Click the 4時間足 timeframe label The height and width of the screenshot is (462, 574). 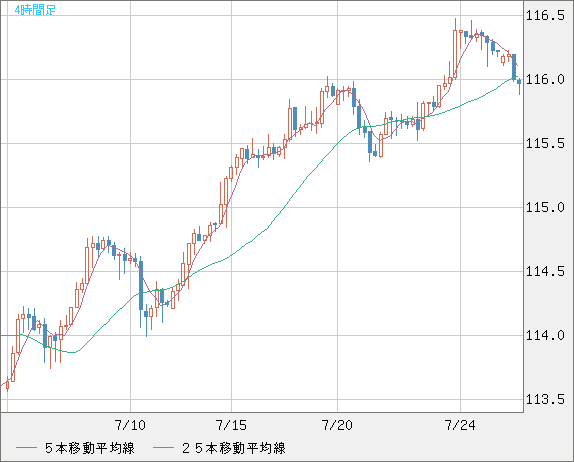(35, 10)
